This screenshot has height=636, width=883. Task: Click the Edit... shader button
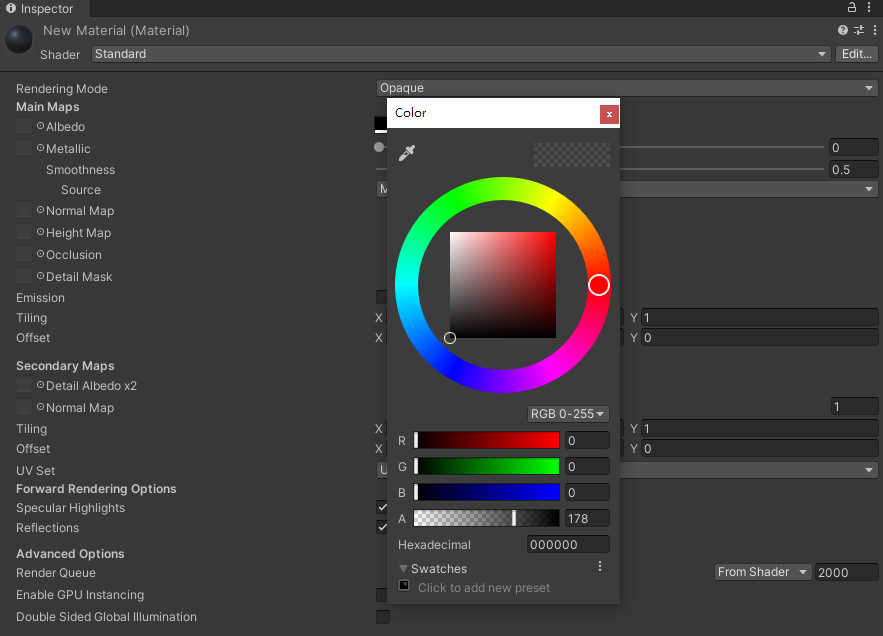click(x=857, y=54)
